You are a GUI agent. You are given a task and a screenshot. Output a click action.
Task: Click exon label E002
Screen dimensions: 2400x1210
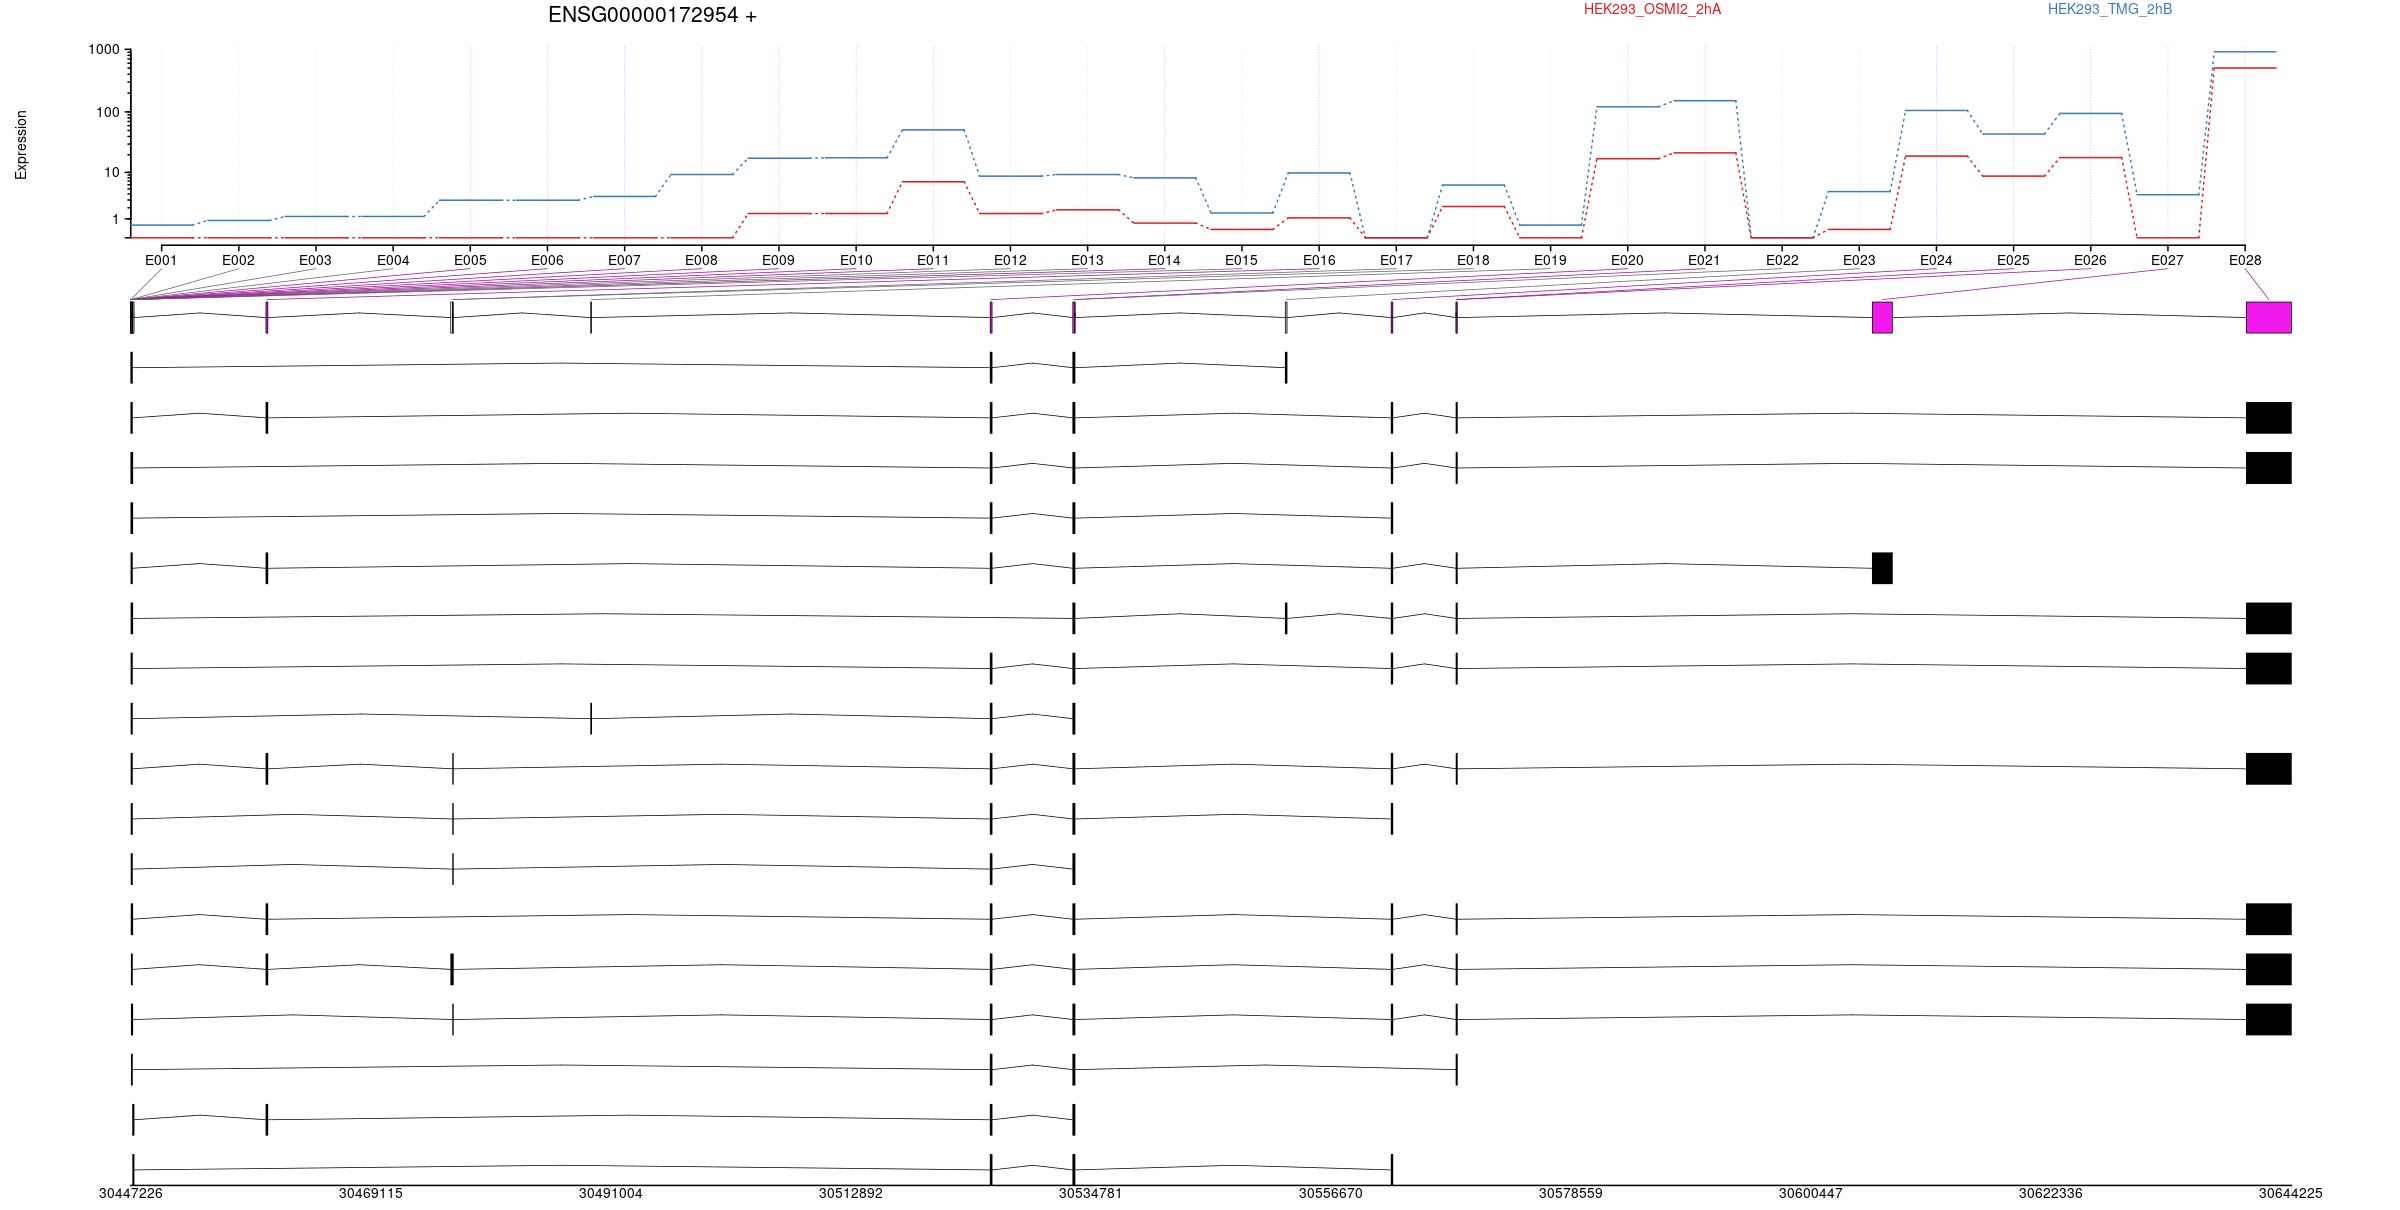click(238, 260)
